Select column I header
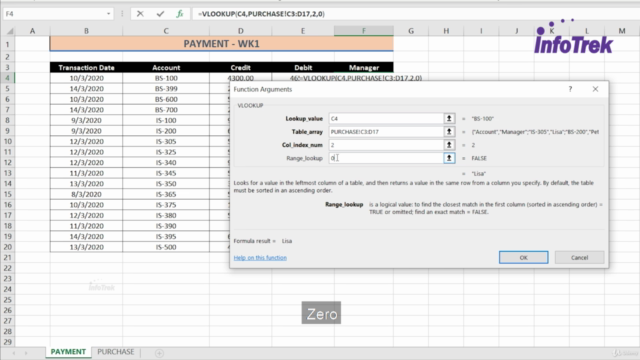640x360 pixels. pos(481,31)
